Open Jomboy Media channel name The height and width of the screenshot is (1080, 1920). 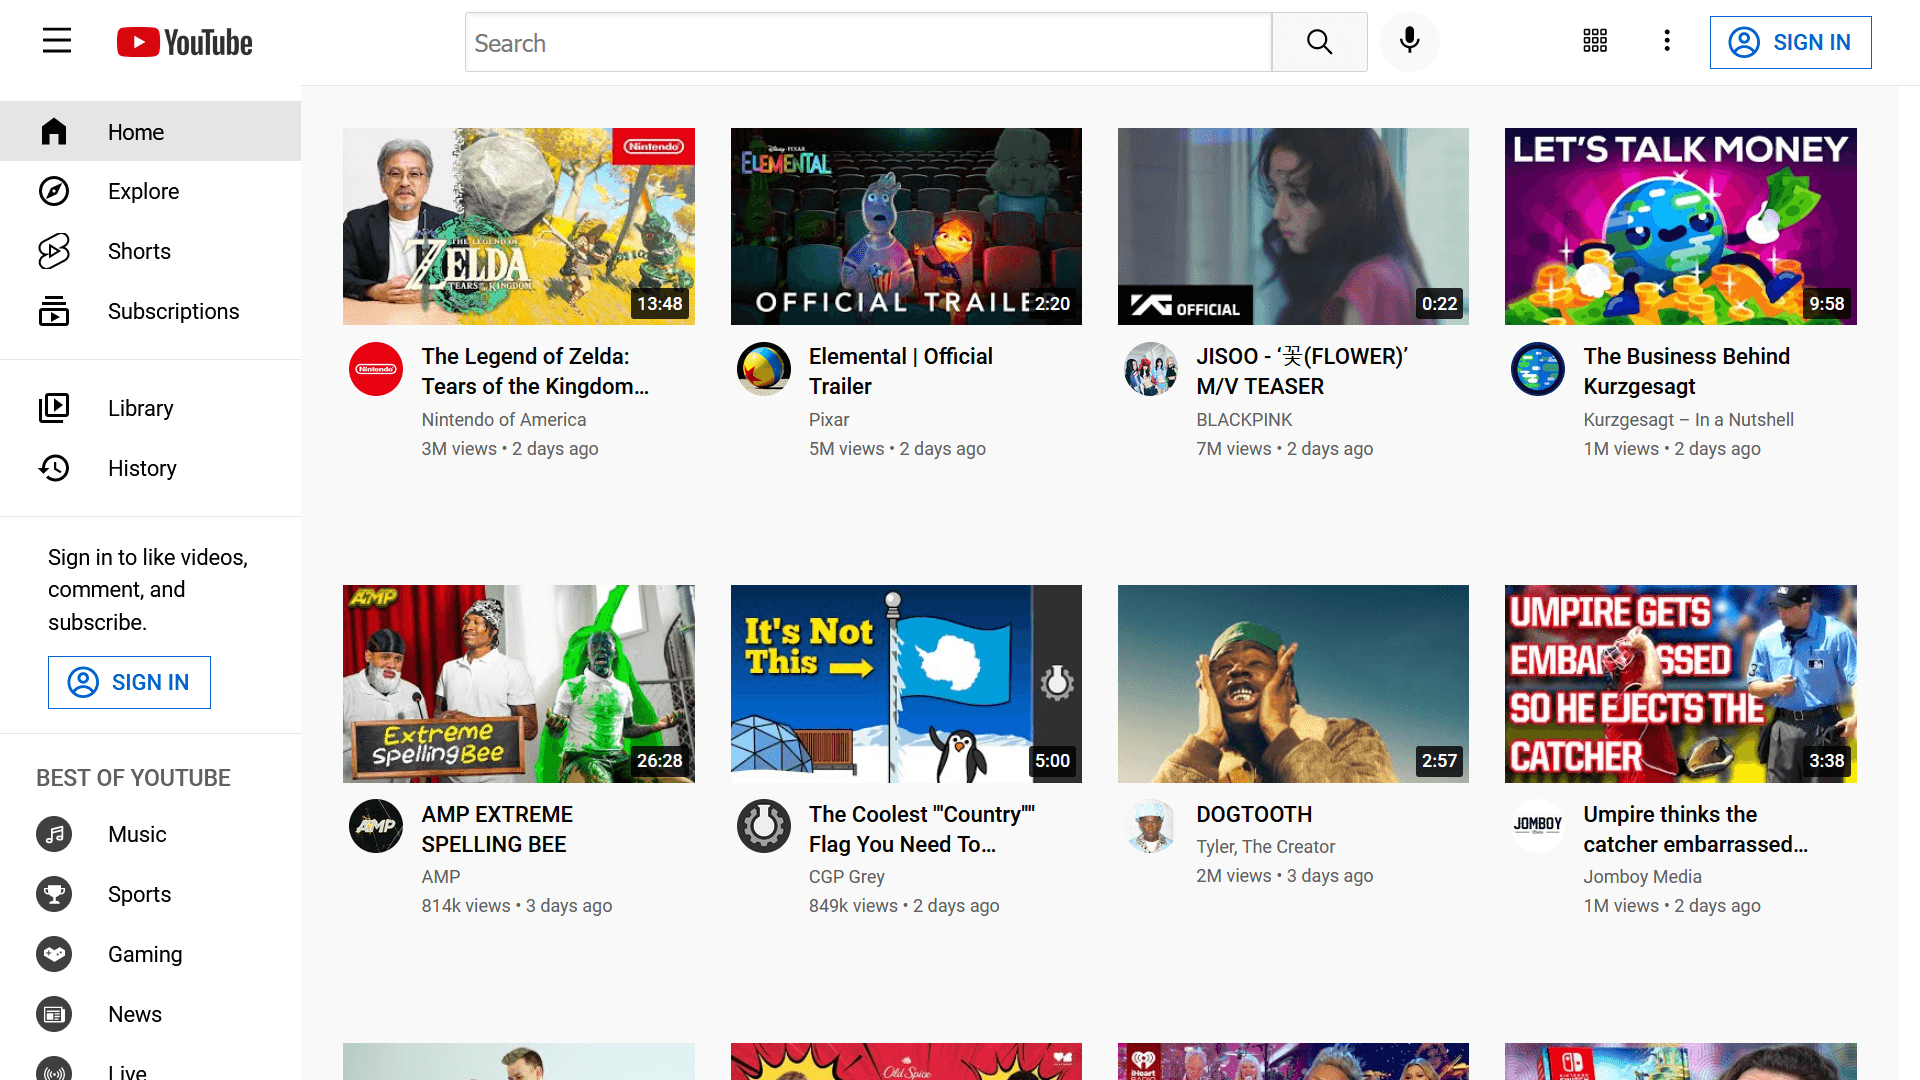(x=1642, y=877)
